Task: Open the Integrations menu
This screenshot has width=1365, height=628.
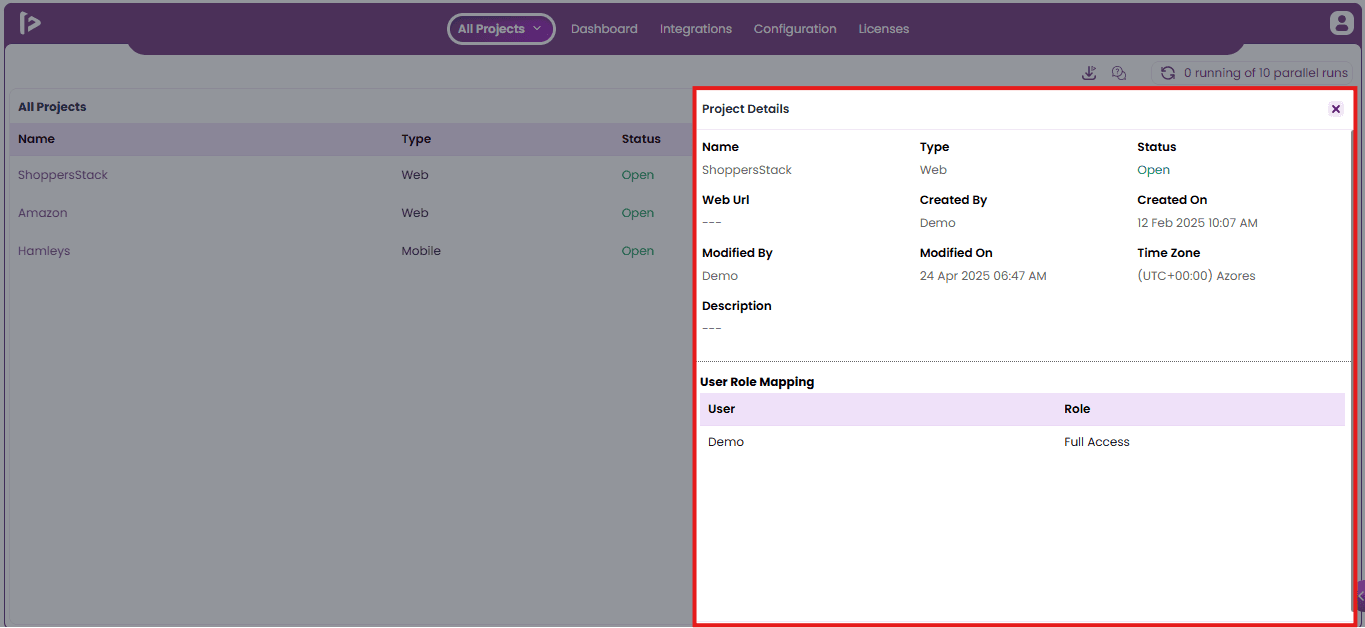Action: (696, 29)
